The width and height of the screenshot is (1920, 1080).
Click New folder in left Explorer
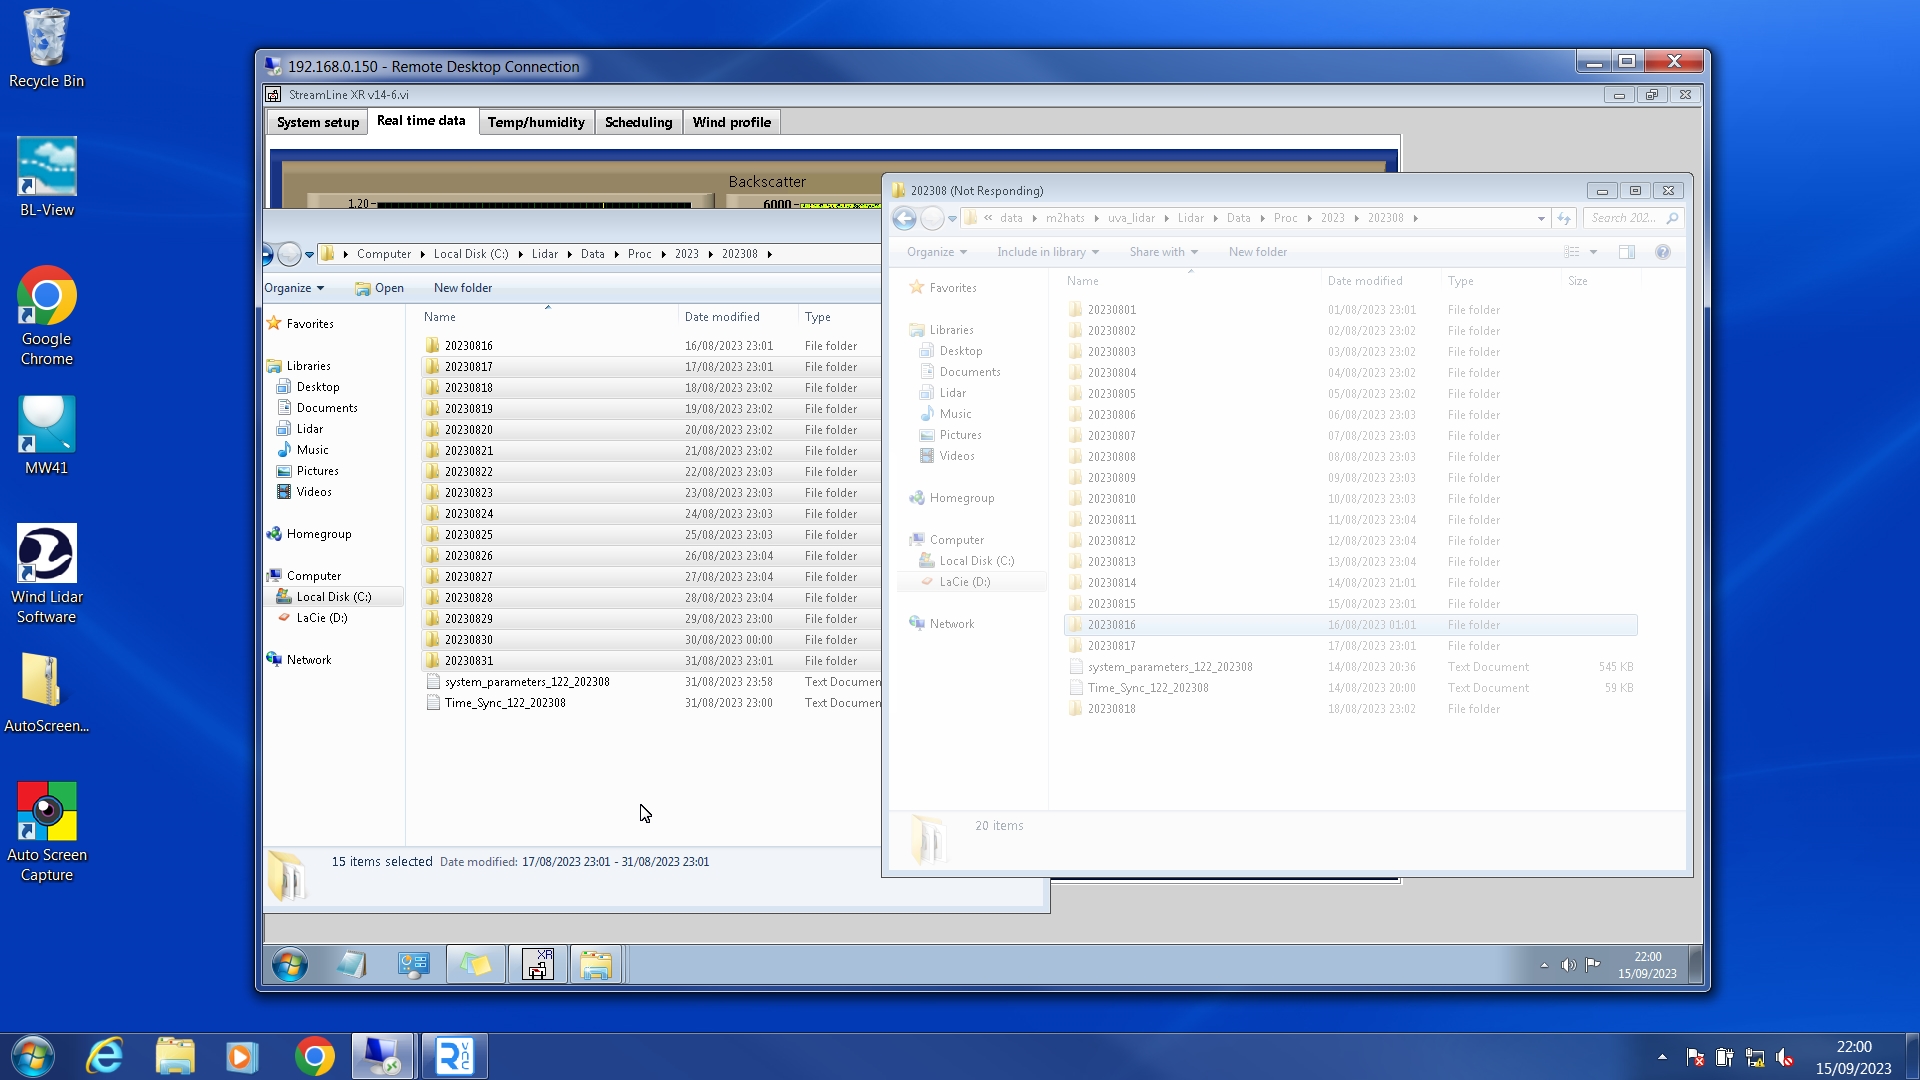[x=462, y=288]
